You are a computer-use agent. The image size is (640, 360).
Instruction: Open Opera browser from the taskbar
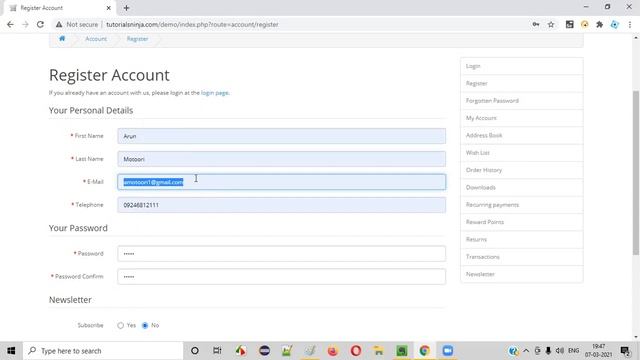point(356,351)
